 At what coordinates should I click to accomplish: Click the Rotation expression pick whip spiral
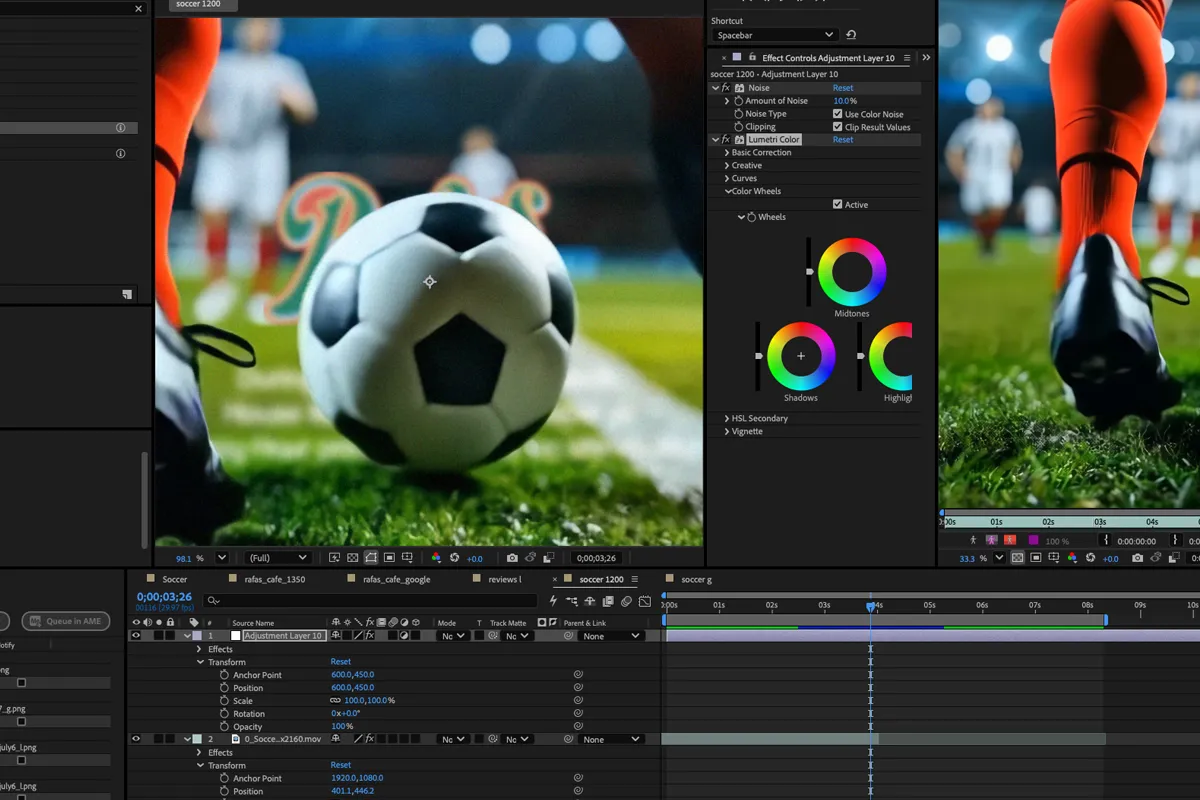(578, 714)
